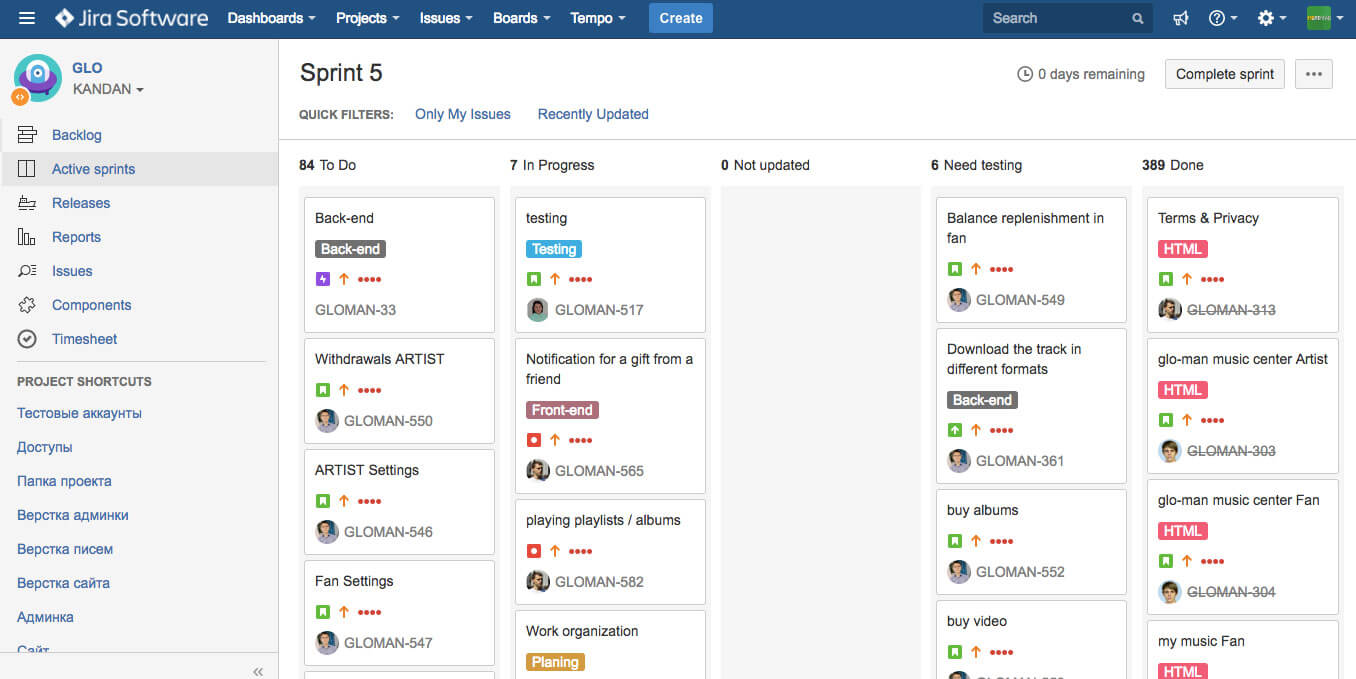Viewport: 1356px width, 679px height.
Task: Click the Jira Software logo
Action: click(131, 17)
